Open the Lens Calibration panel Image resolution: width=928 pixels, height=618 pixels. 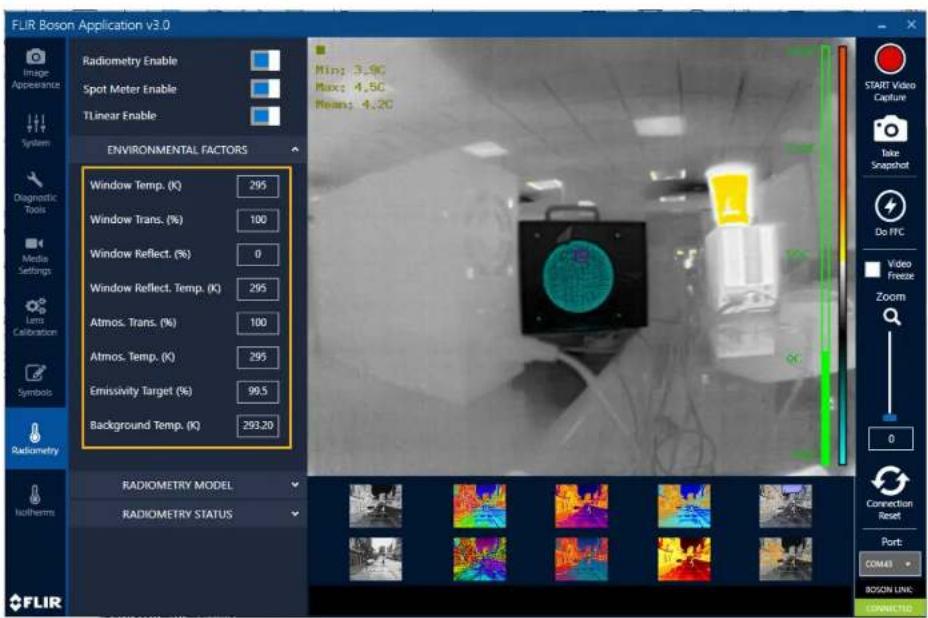point(36,317)
